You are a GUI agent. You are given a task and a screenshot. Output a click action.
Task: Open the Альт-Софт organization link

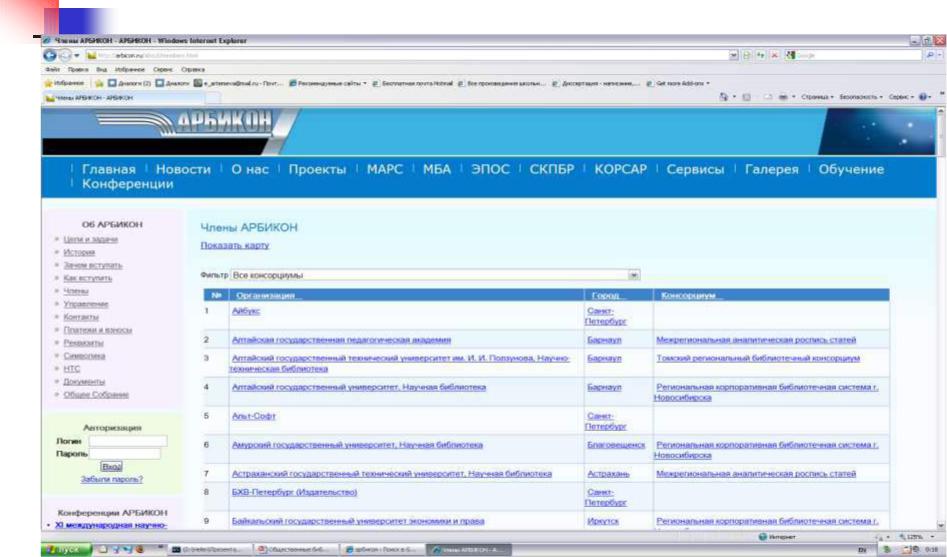[254, 416]
